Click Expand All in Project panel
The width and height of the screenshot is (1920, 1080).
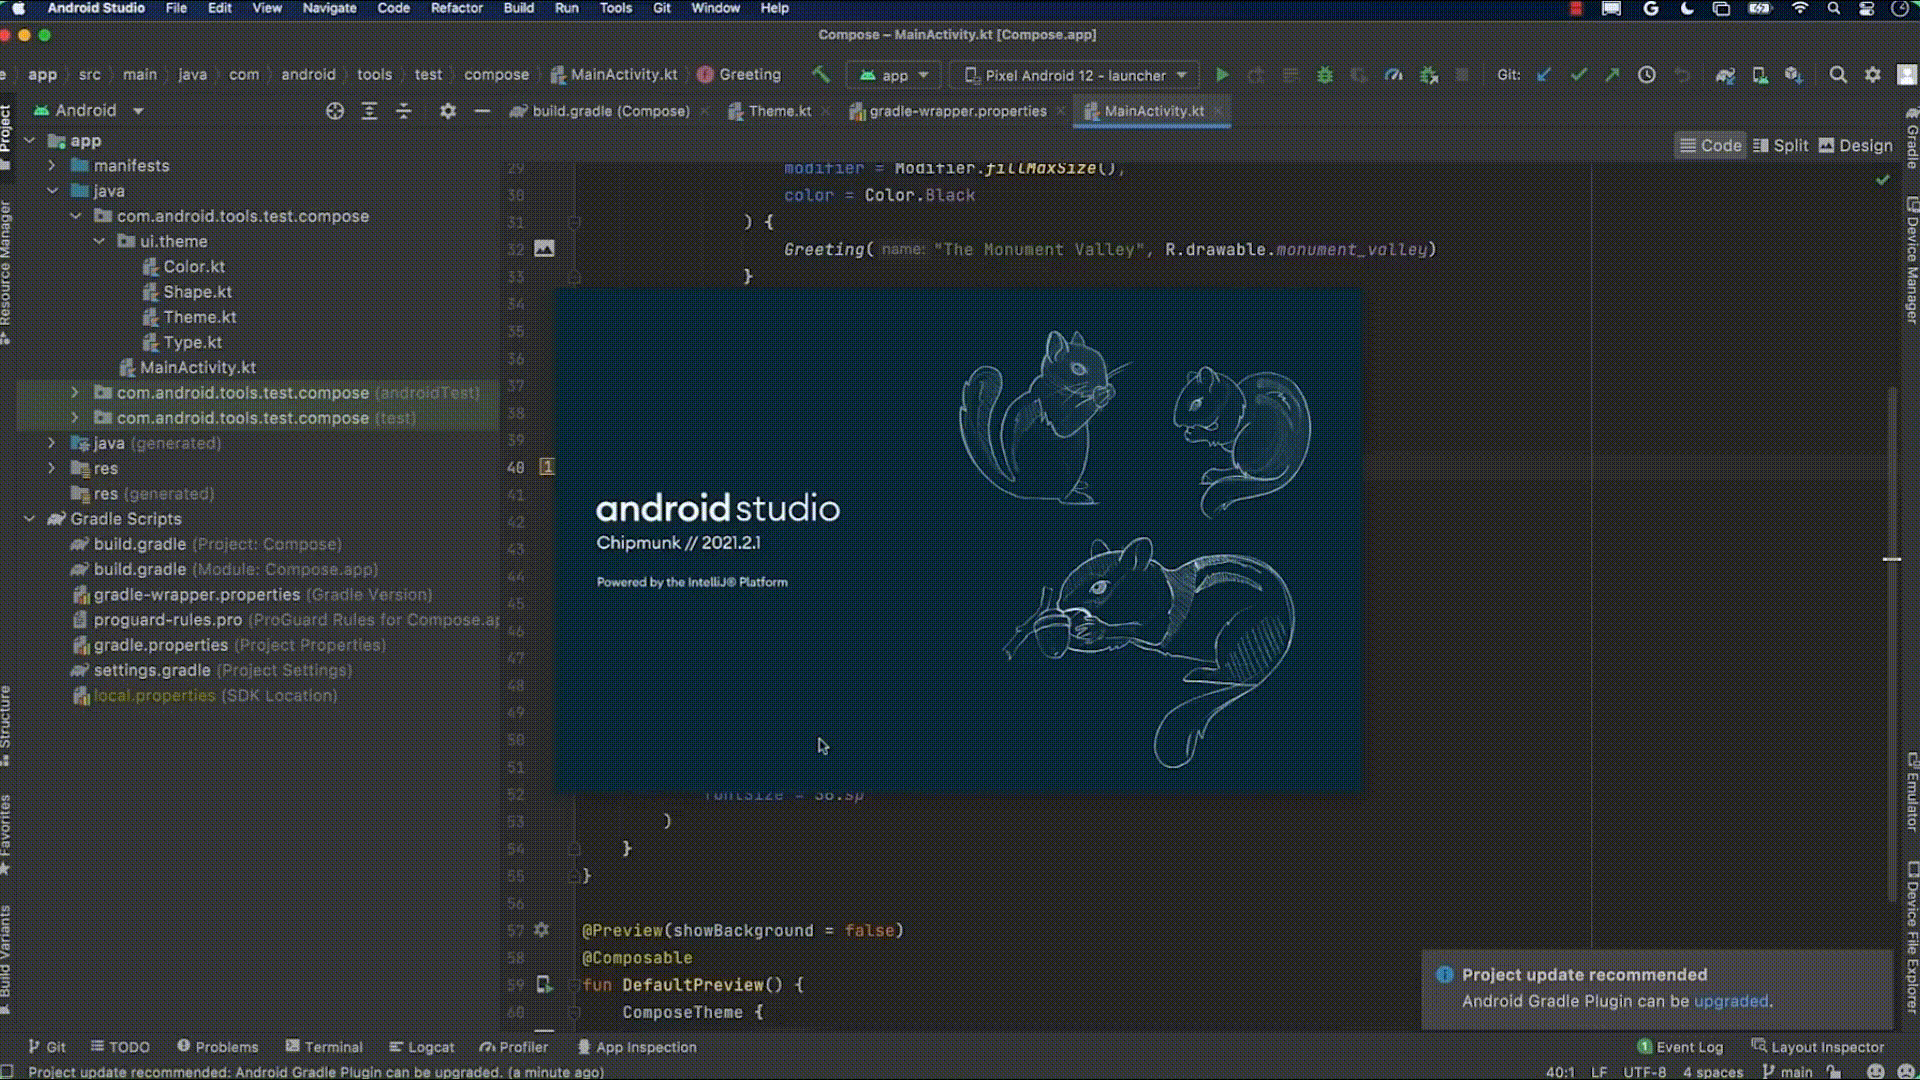pyautogui.click(x=369, y=111)
